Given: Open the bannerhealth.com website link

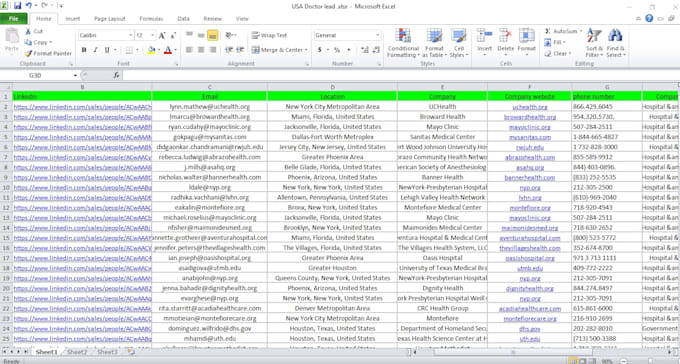Looking at the screenshot, I should tap(530, 177).
